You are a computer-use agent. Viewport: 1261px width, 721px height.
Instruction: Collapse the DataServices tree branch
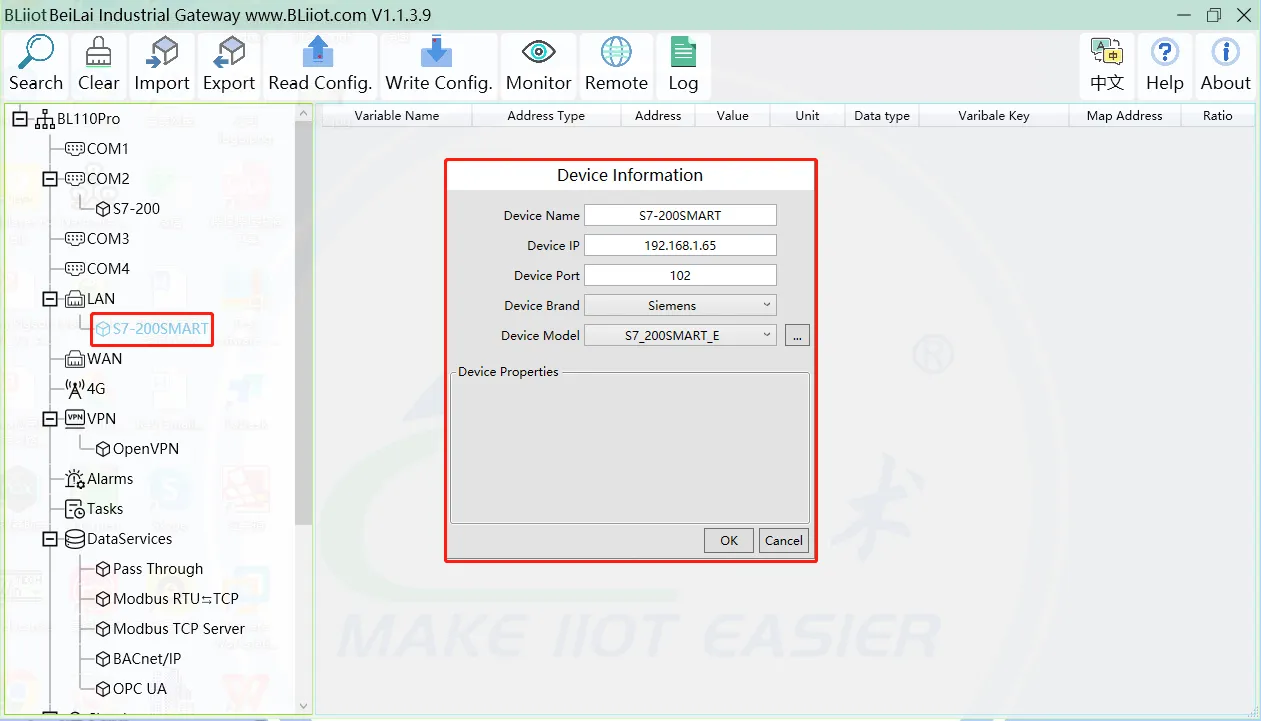point(50,539)
